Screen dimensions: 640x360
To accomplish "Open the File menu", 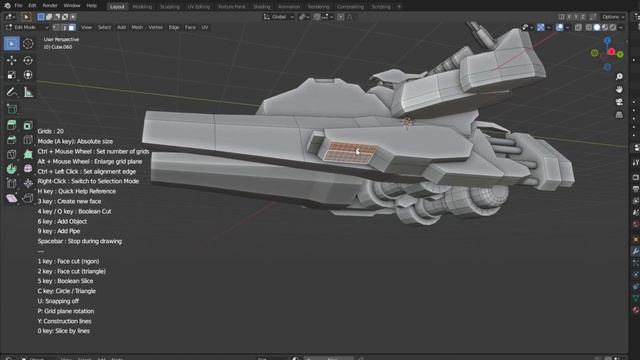I will [19, 6].
